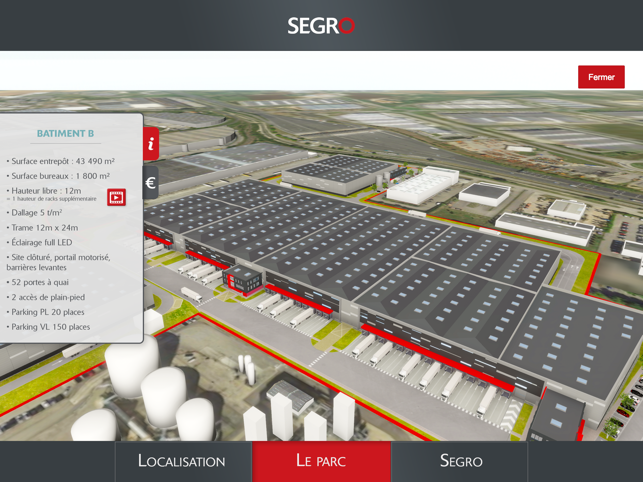643x482 pixels.
Task: Select 'Surface entrepôt : 43 490 m²' line
Action: (x=61, y=161)
